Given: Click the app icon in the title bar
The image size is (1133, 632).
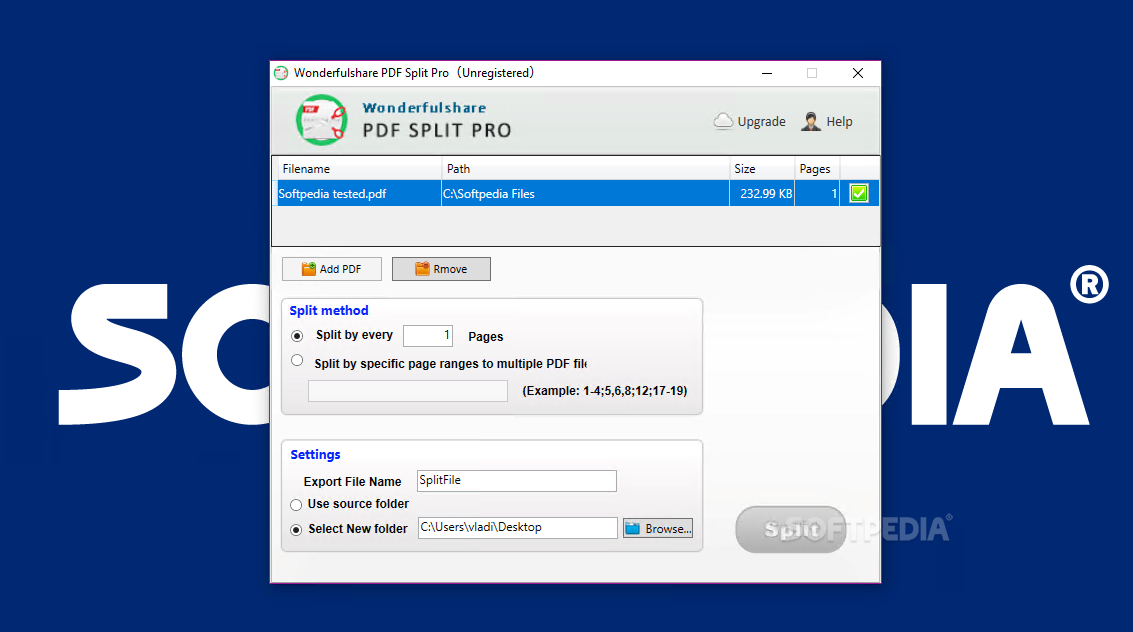Looking at the screenshot, I should coord(281,73).
